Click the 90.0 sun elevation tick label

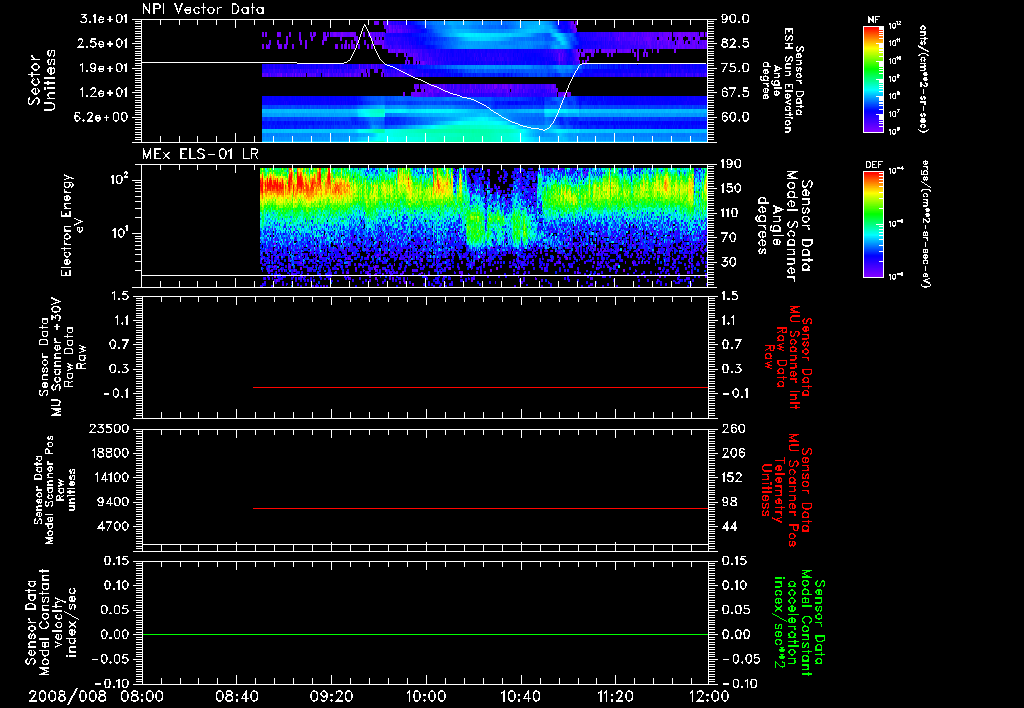(x=735, y=19)
